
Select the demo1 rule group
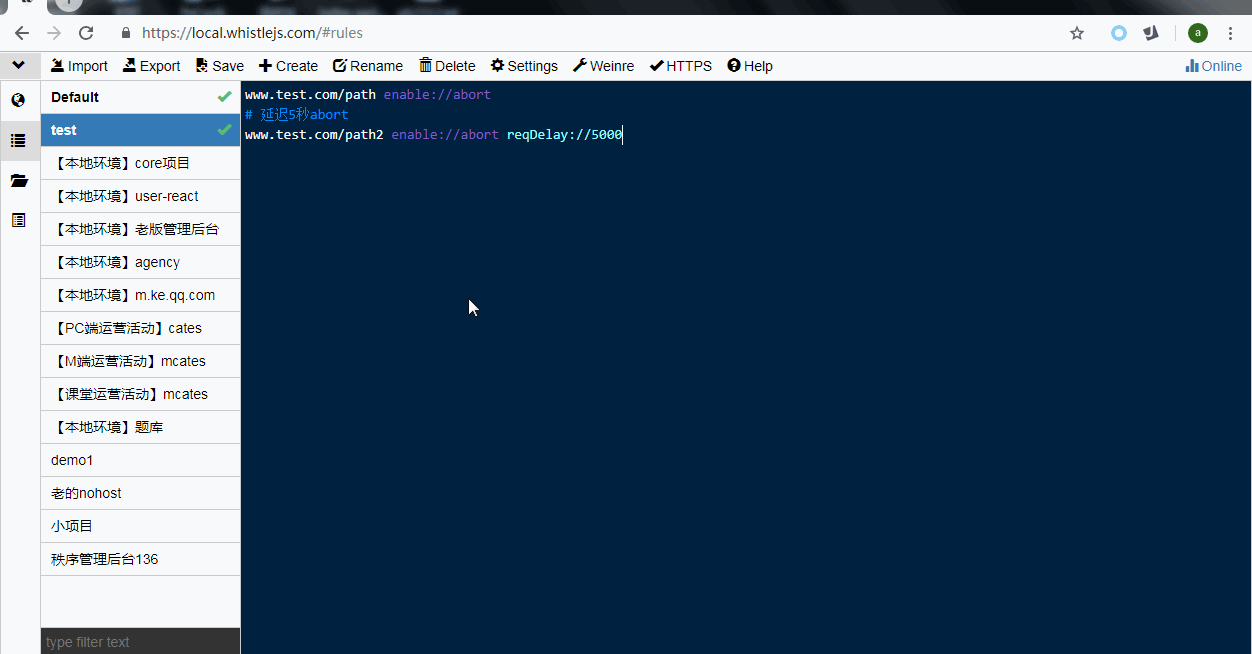pos(141,460)
